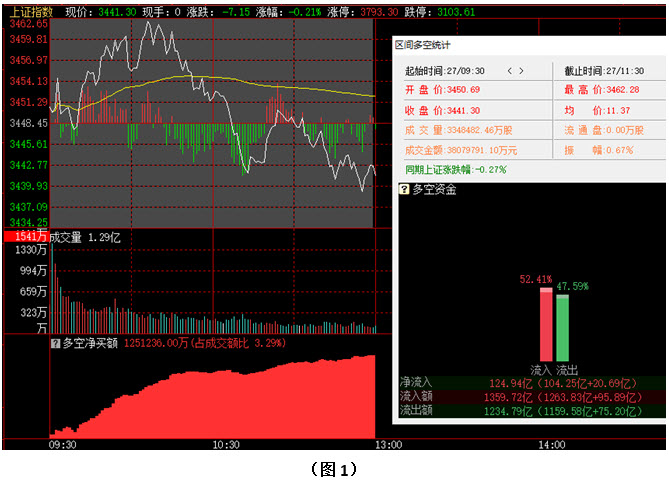This screenshot has width=669, height=490.
Task: Click the 流入 label under red bar
Action: [x=541, y=370]
